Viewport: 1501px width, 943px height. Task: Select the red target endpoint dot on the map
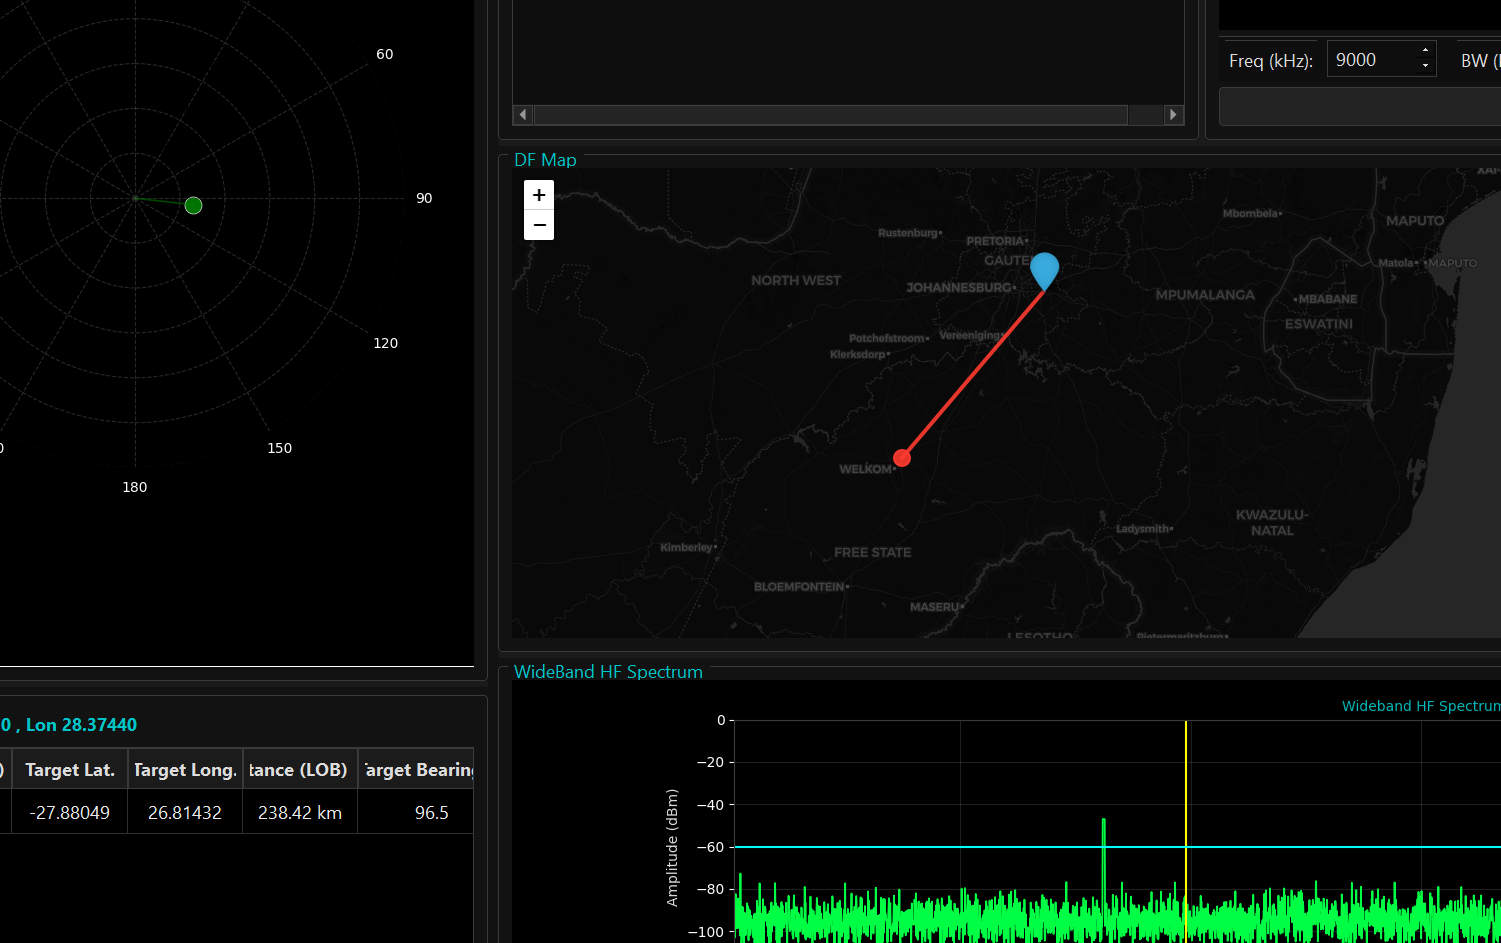point(902,457)
